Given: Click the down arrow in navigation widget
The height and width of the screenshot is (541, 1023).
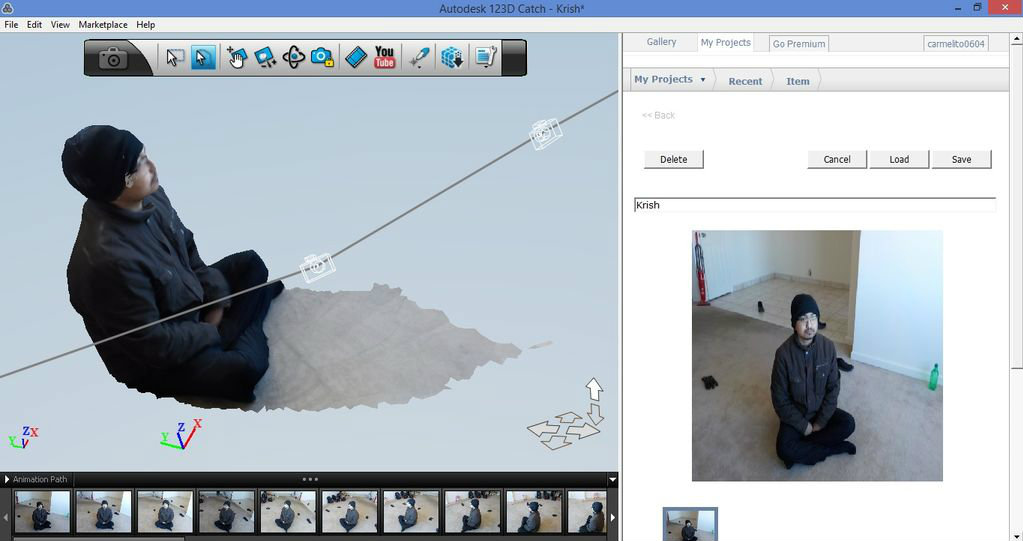Looking at the screenshot, I should [596, 414].
